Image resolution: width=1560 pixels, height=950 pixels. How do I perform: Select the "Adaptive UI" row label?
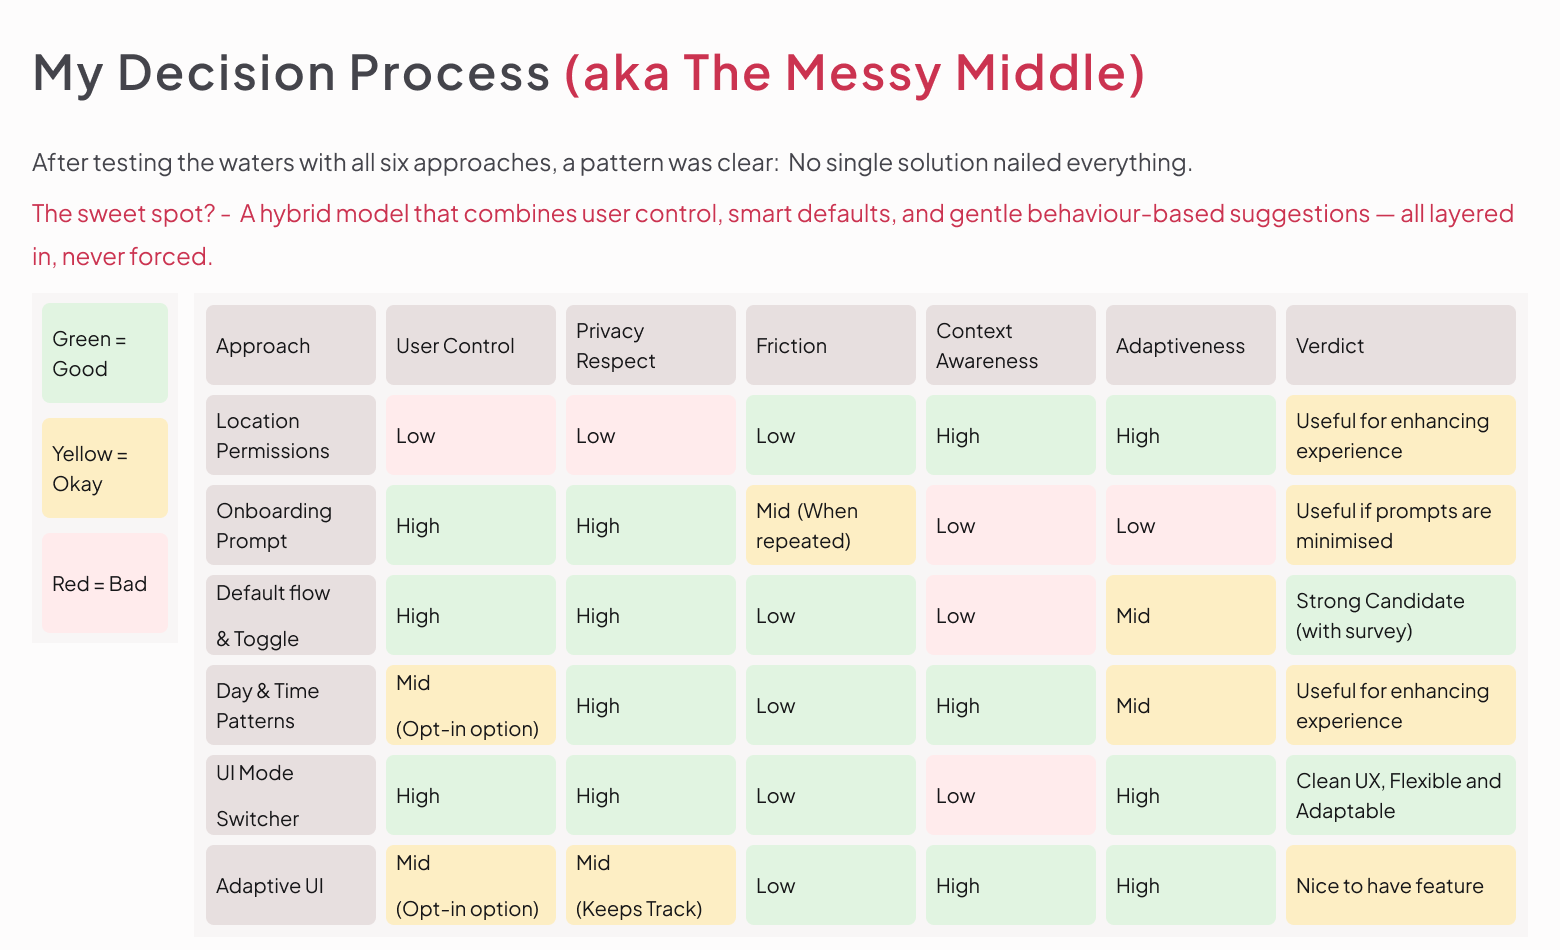click(x=290, y=885)
